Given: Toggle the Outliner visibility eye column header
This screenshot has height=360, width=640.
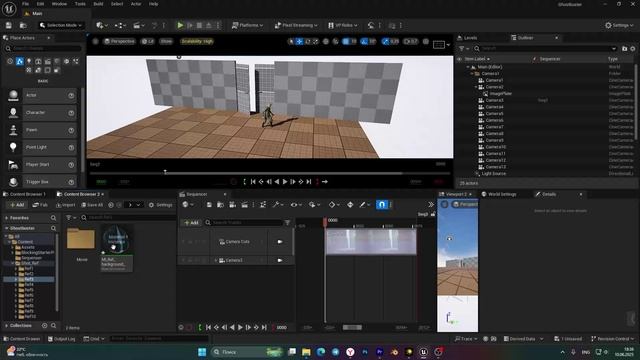Looking at the screenshot, I should [x=460, y=59].
